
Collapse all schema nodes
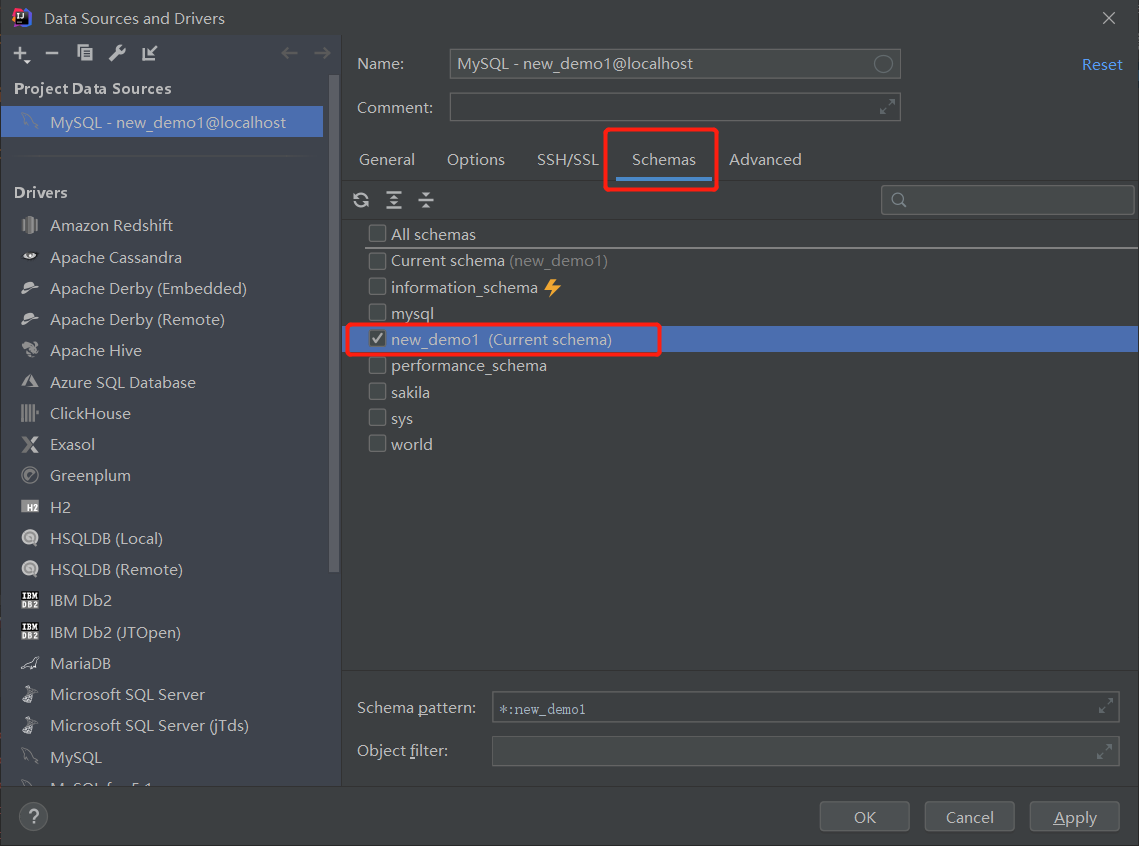tap(425, 200)
